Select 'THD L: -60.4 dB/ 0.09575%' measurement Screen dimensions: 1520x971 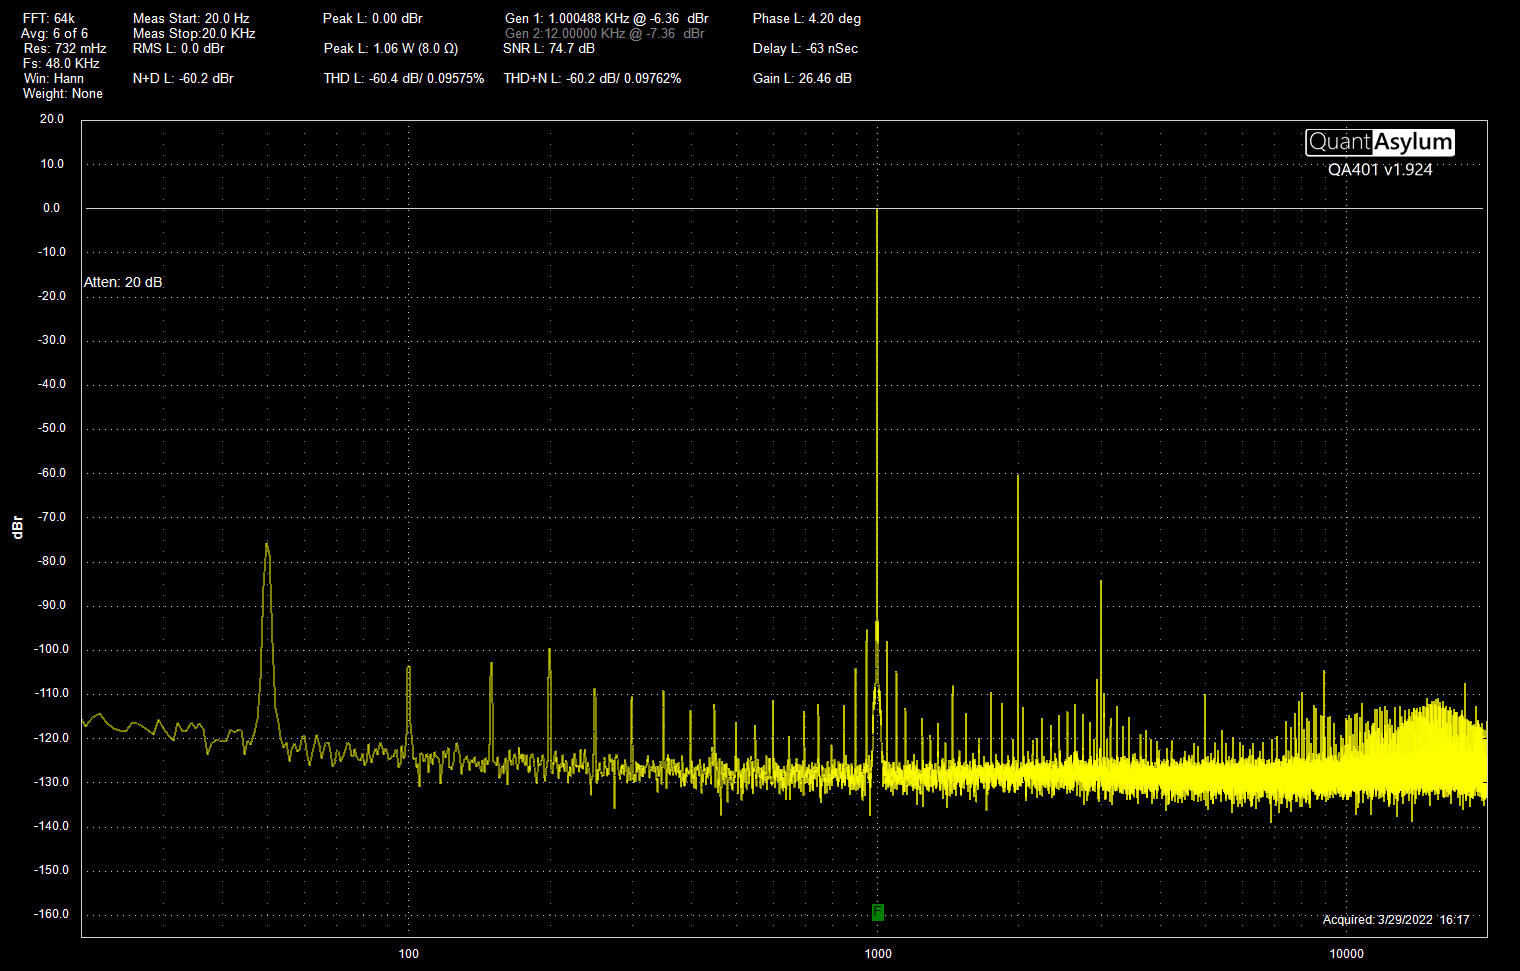[x=404, y=78]
